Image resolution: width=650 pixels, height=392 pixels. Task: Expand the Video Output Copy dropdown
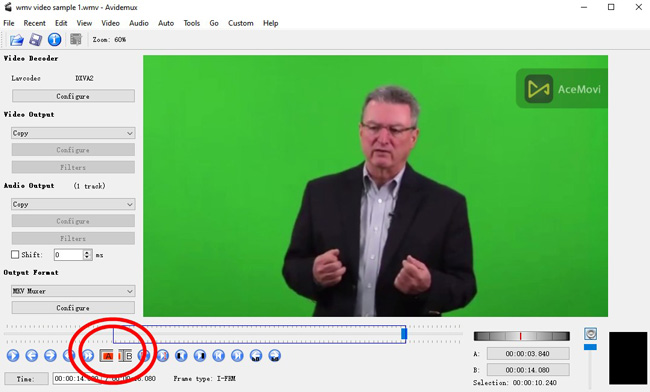point(73,133)
